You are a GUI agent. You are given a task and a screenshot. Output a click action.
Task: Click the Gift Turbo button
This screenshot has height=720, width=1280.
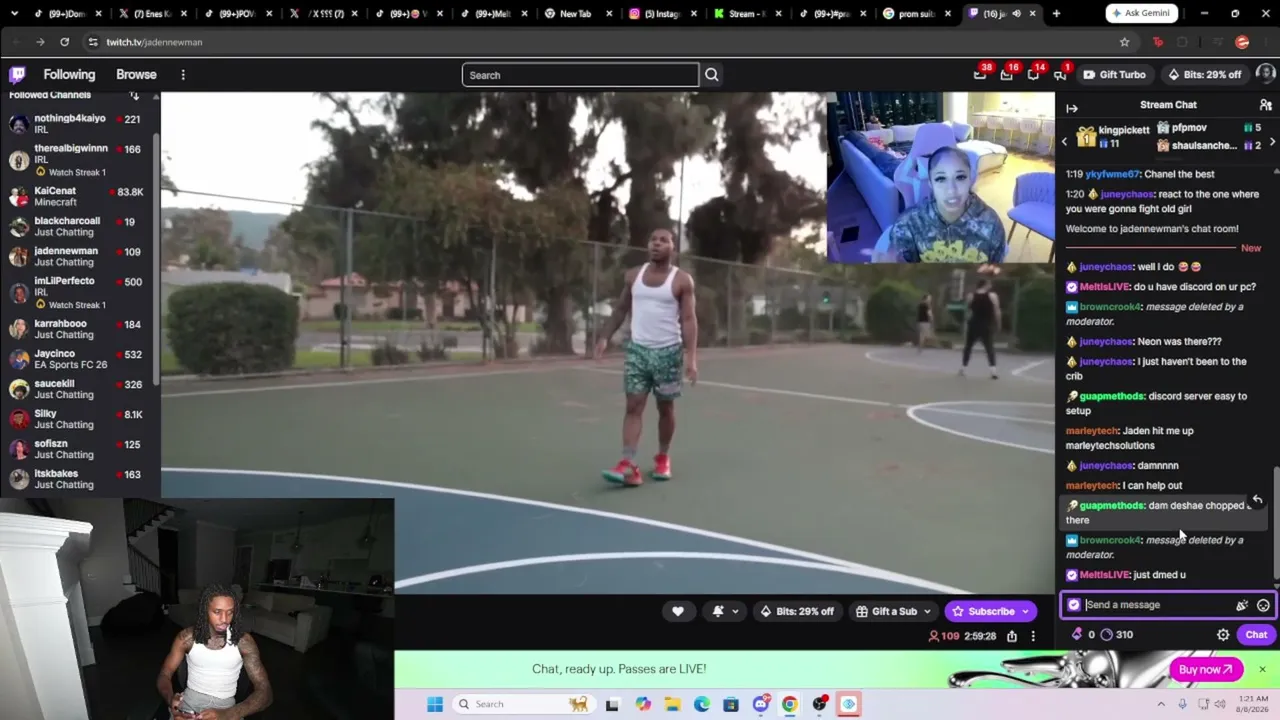tap(1114, 75)
